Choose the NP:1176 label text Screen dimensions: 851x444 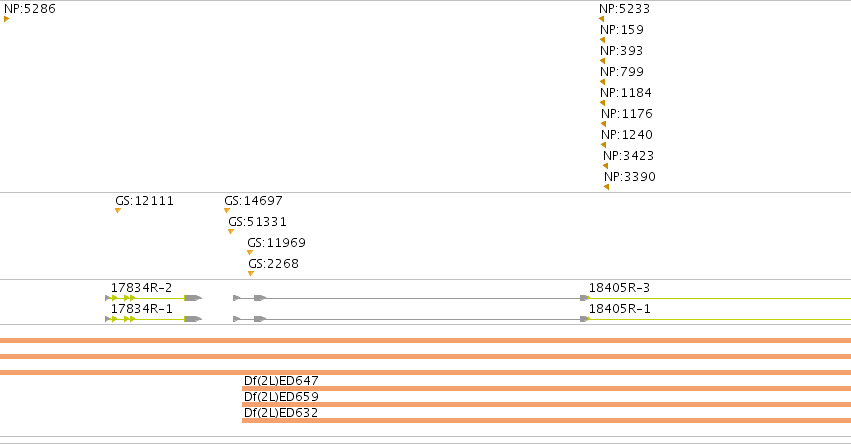[x=627, y=114]
